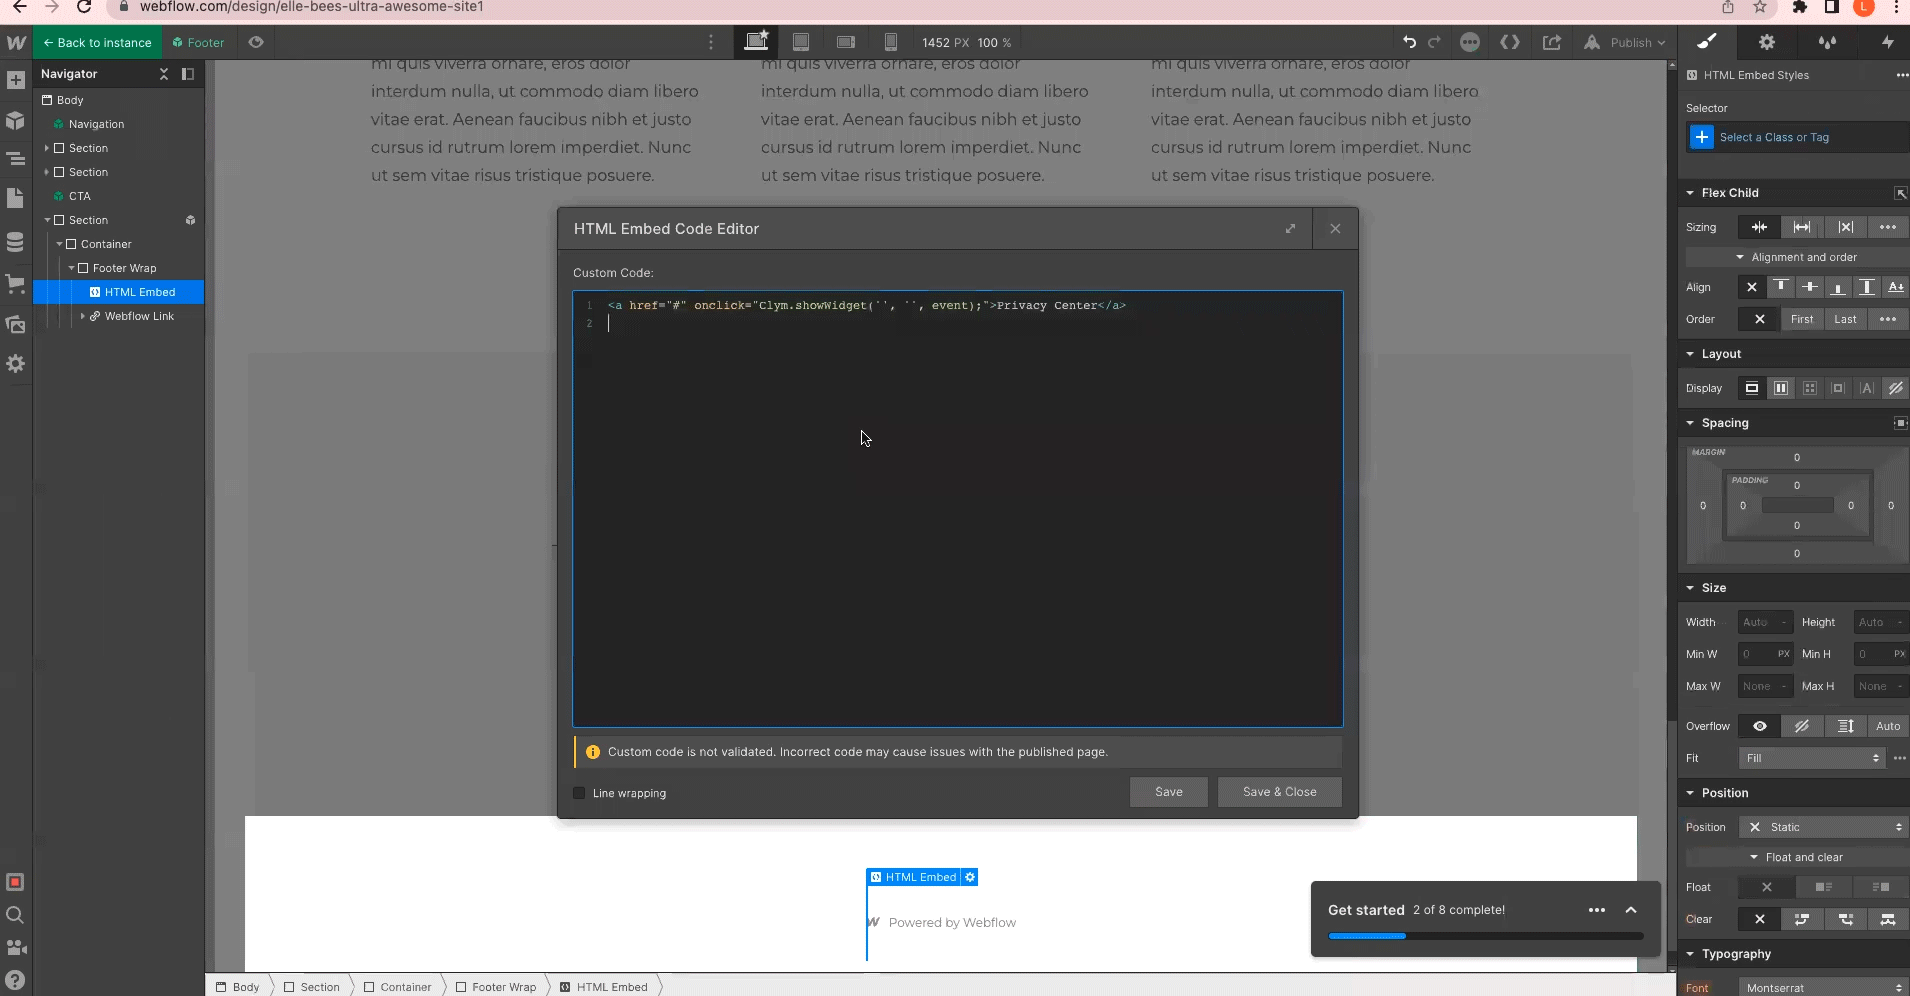Open the Assets panel icon
Image resolution: width=1910 pixels, height=996 pixels.
[16, 324]
